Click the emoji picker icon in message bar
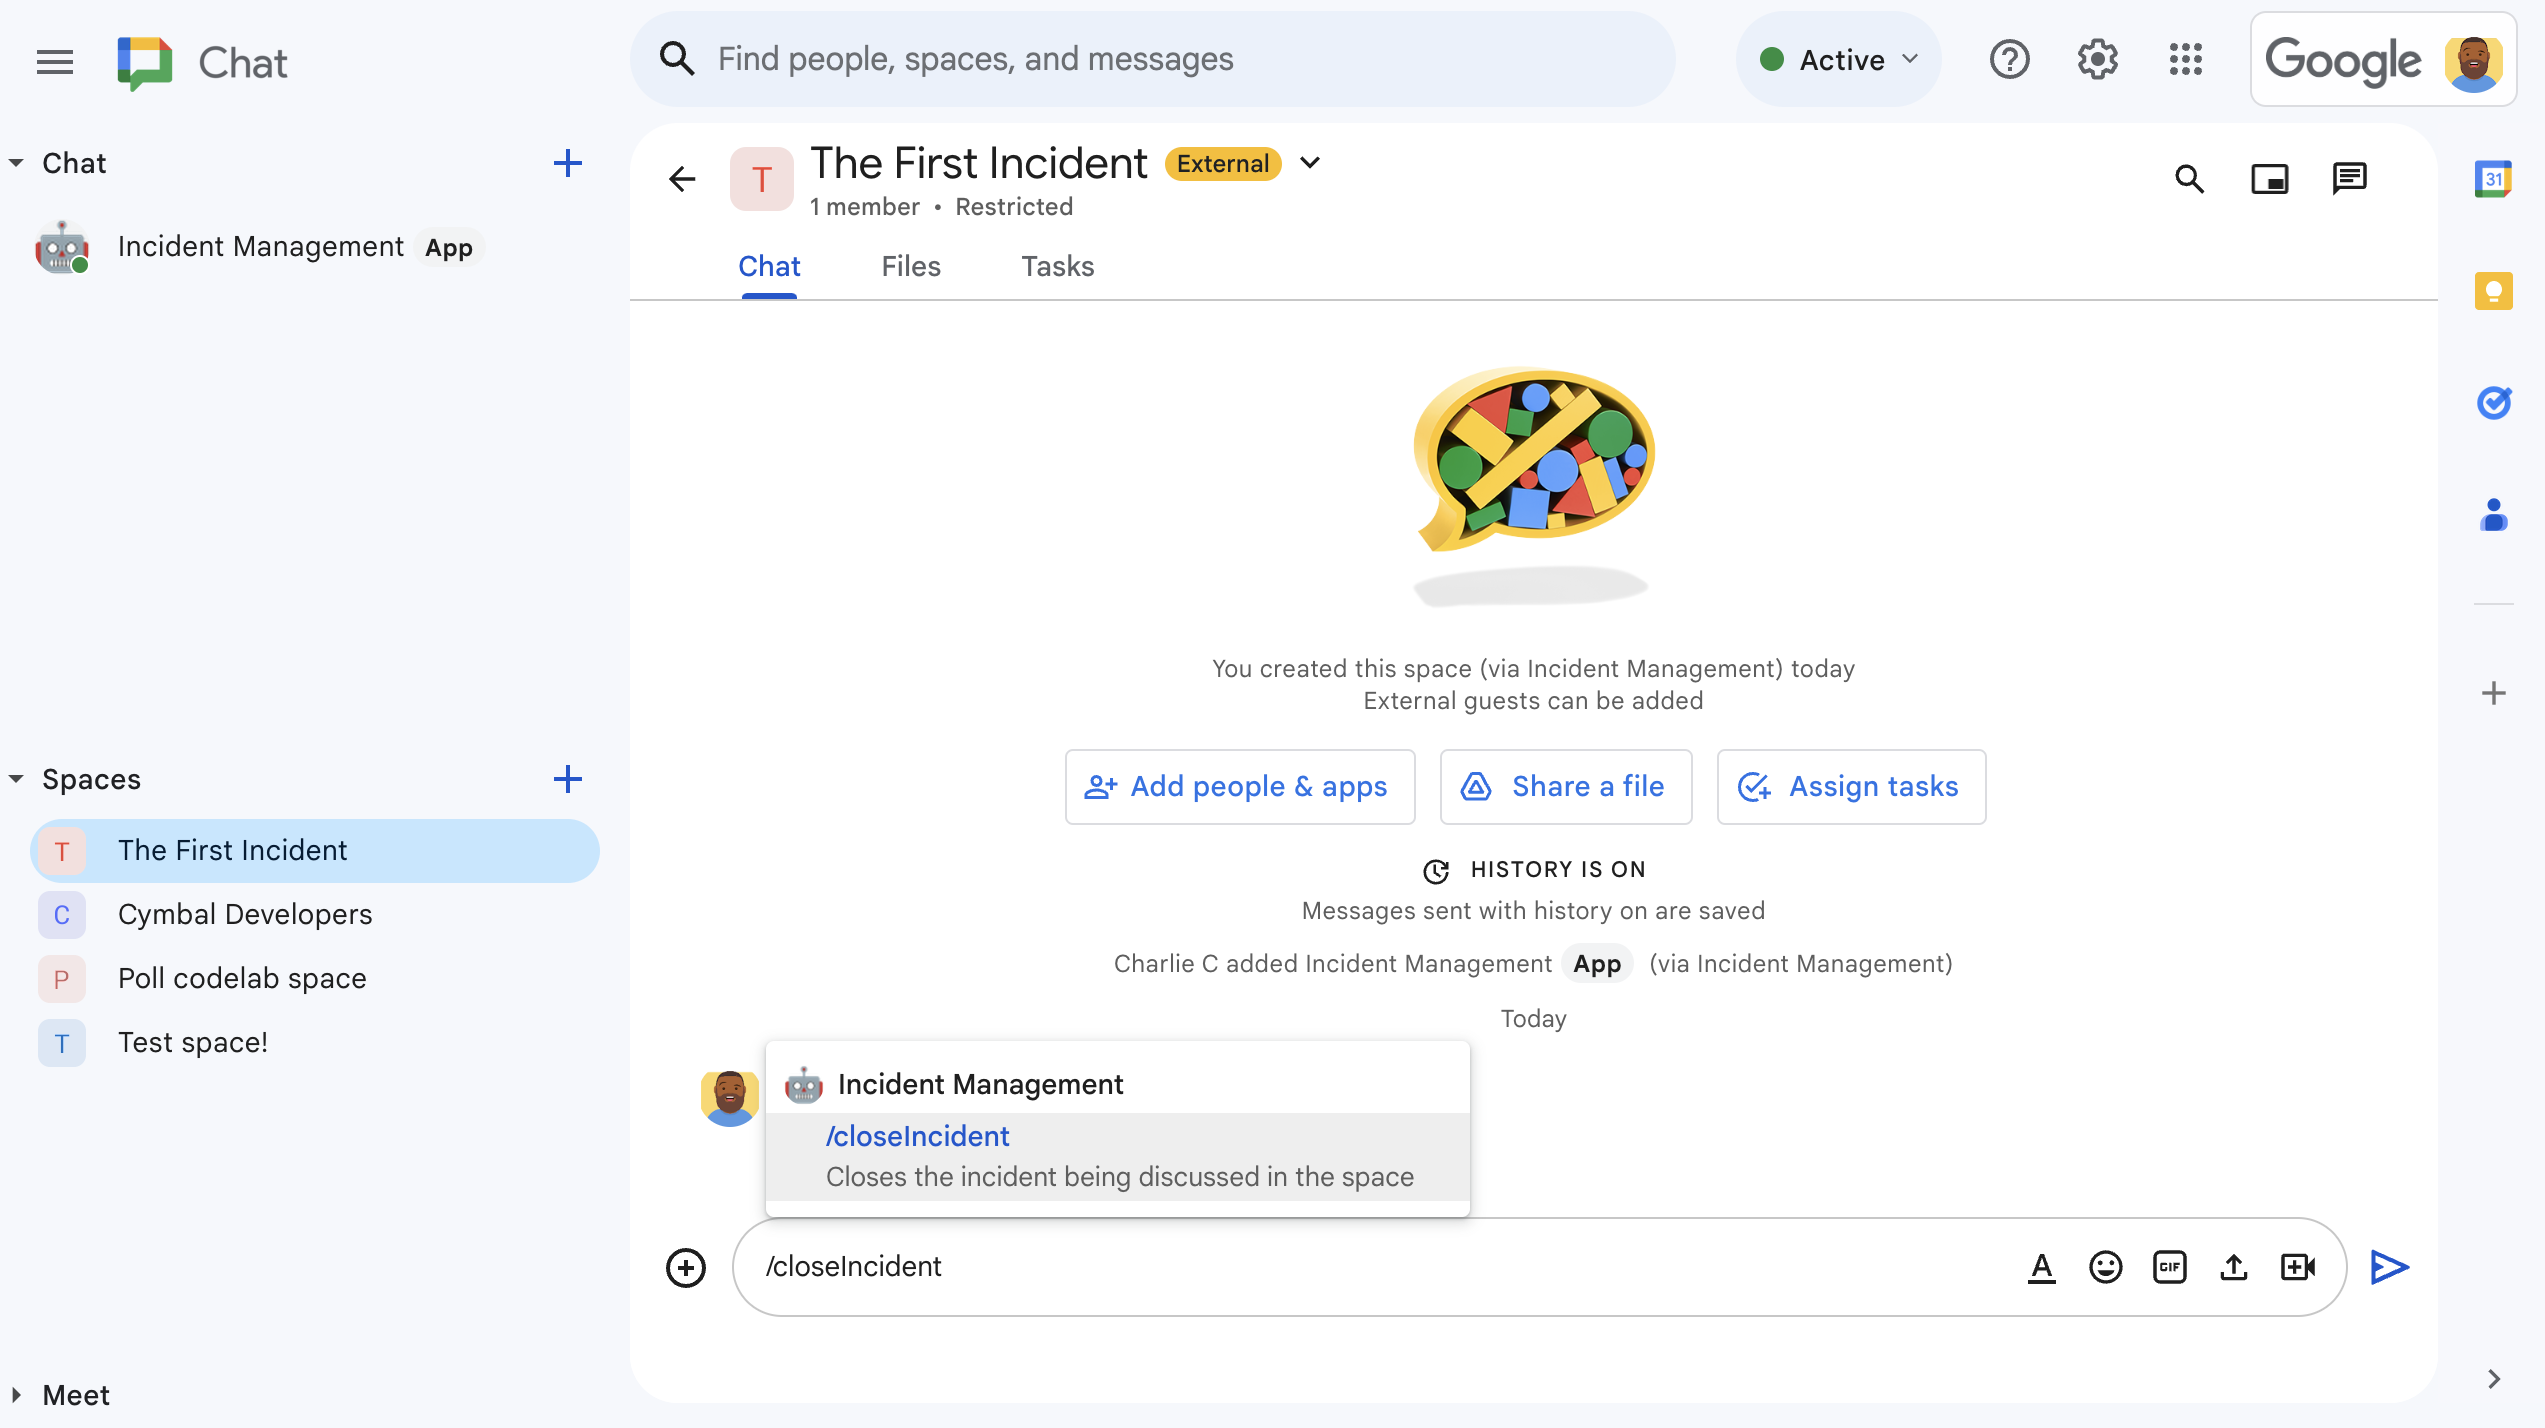The height and width of the screenshot is (1428, 2545). coord(2105,1267)
